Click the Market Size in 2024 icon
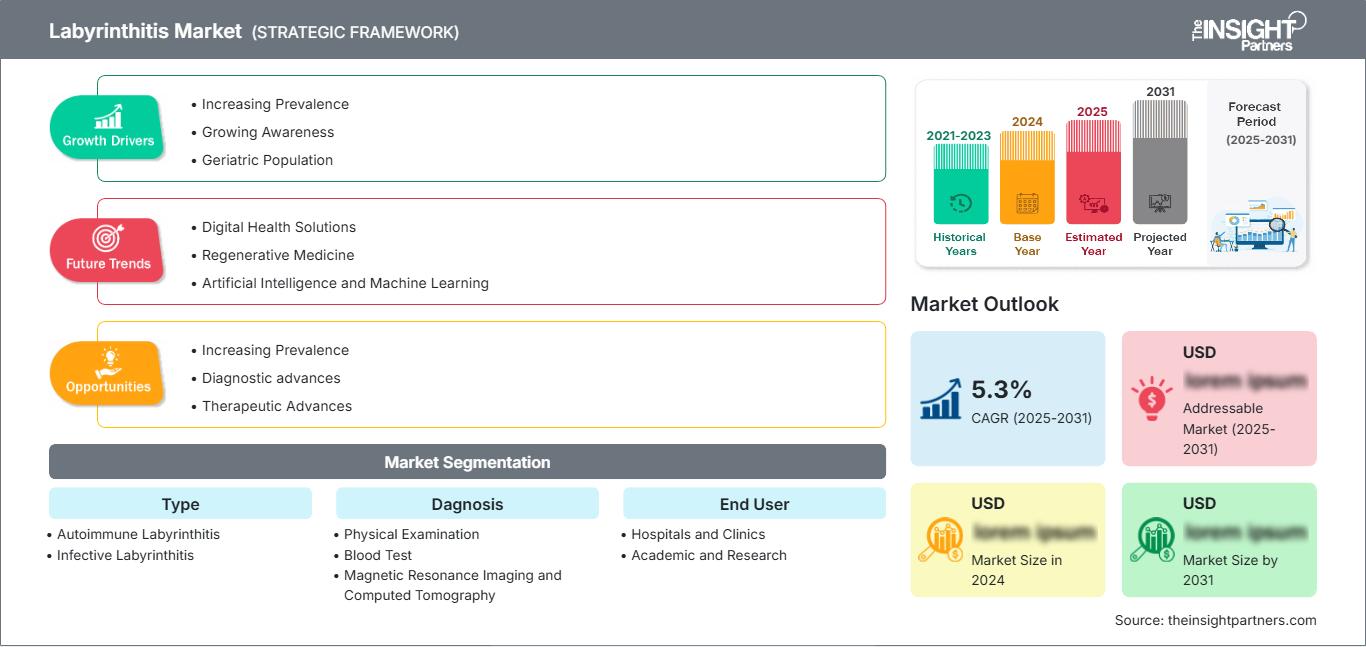1366x647 pixels. [941, 540]
